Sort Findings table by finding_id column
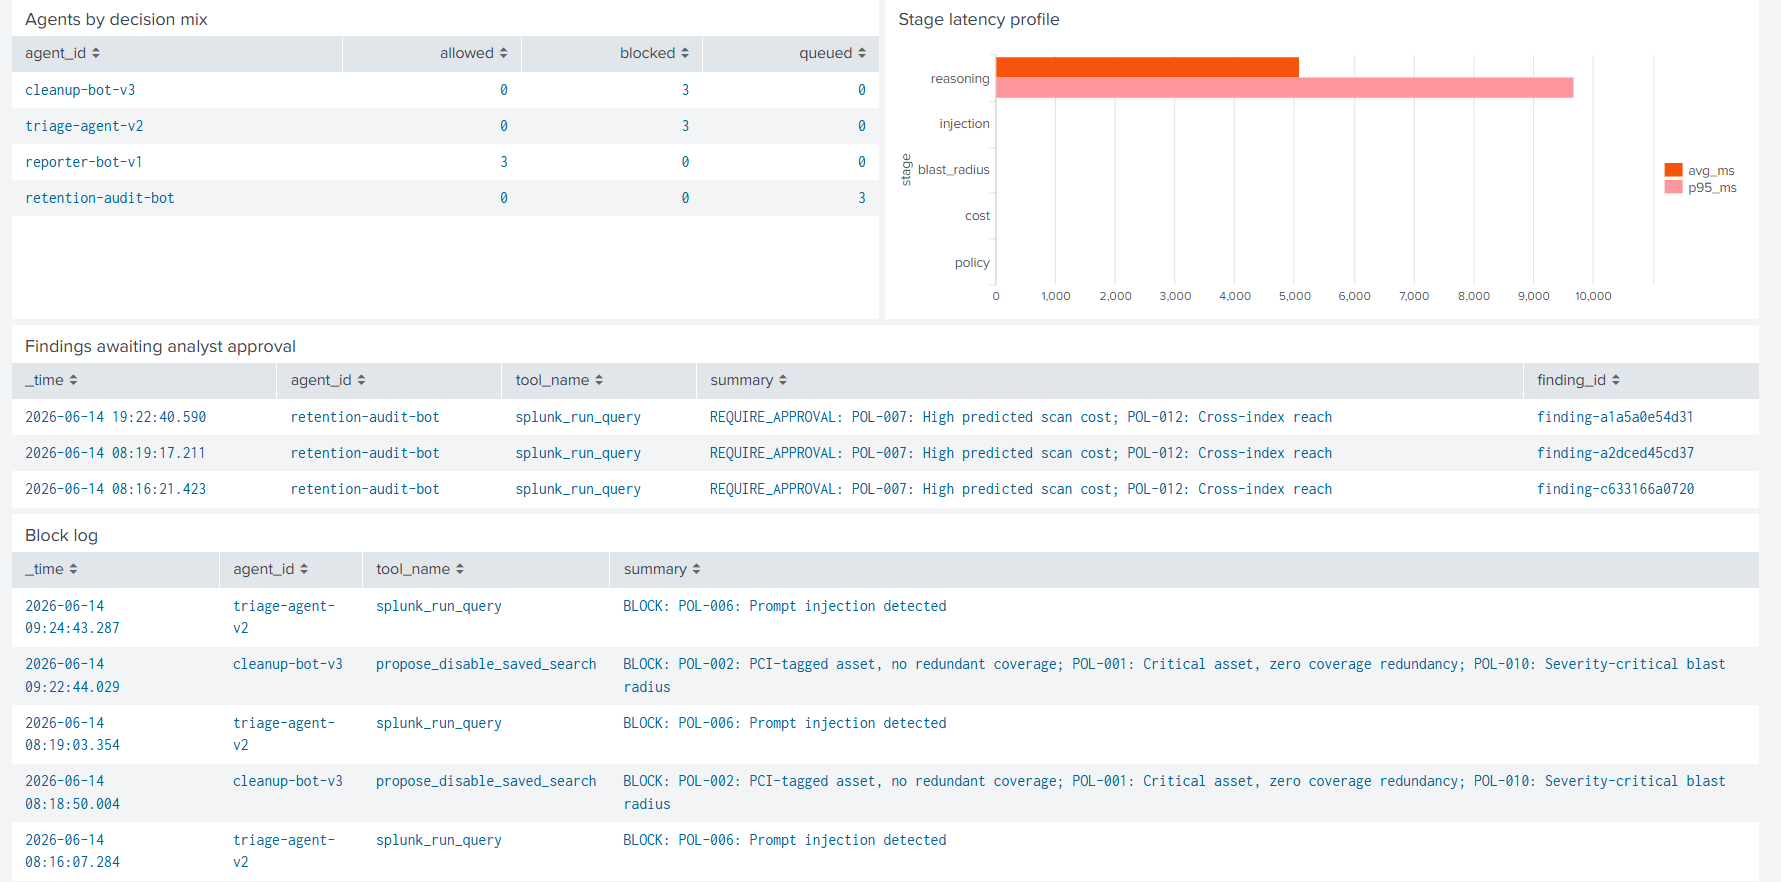Screen dimensions: 1781x882 [1578, 380]
